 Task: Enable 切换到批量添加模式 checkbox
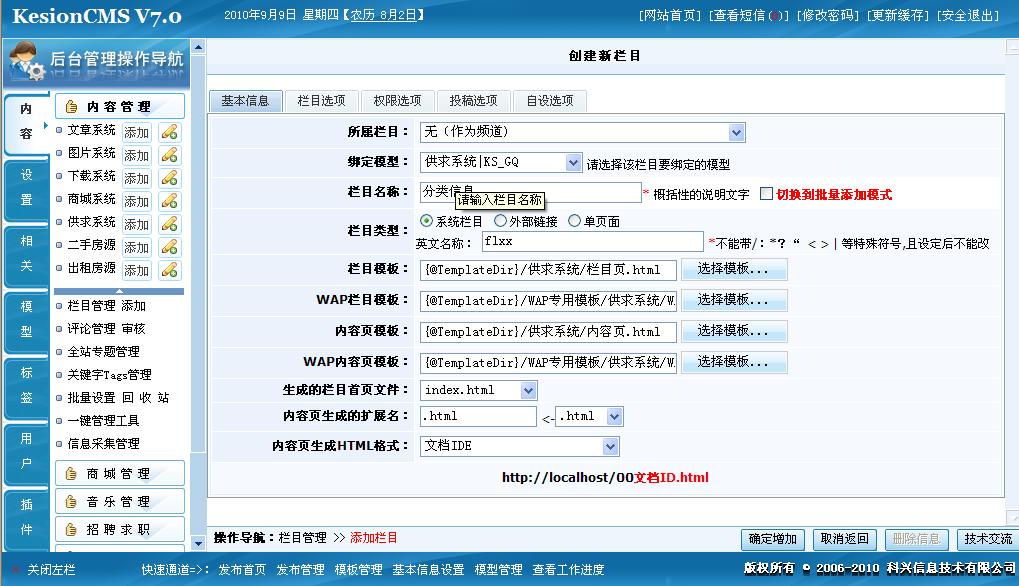pyautogui.click(x=767, y=194)
